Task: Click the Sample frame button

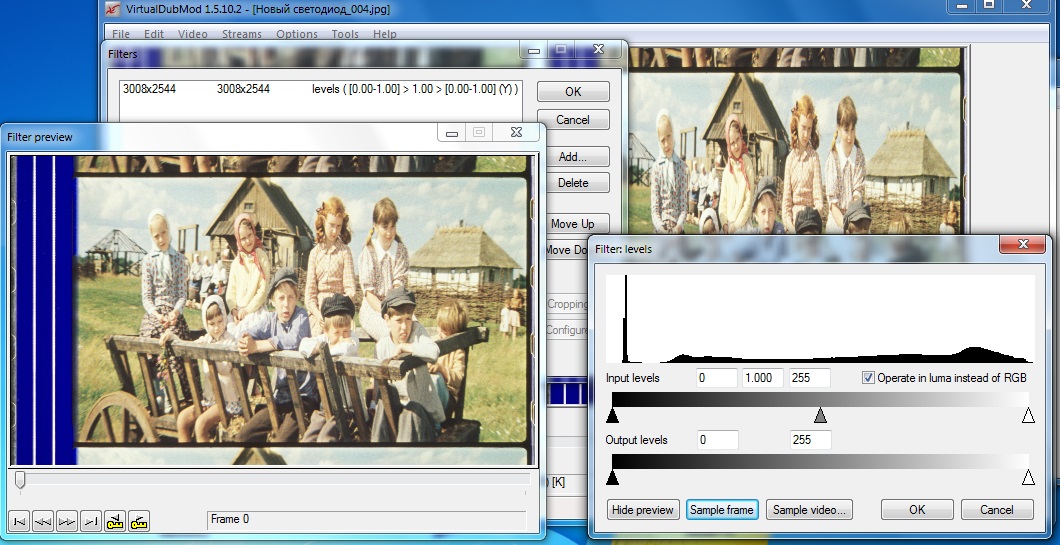Action: [x=721, y=510]
